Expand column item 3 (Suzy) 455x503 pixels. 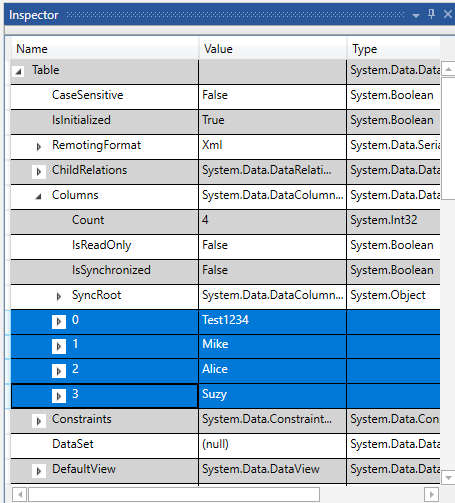[59, 396]
